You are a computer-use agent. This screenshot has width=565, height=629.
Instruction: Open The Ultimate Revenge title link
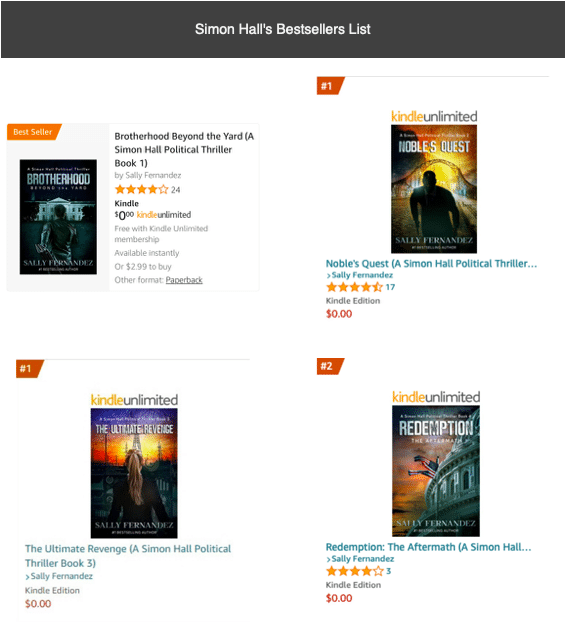128,556
